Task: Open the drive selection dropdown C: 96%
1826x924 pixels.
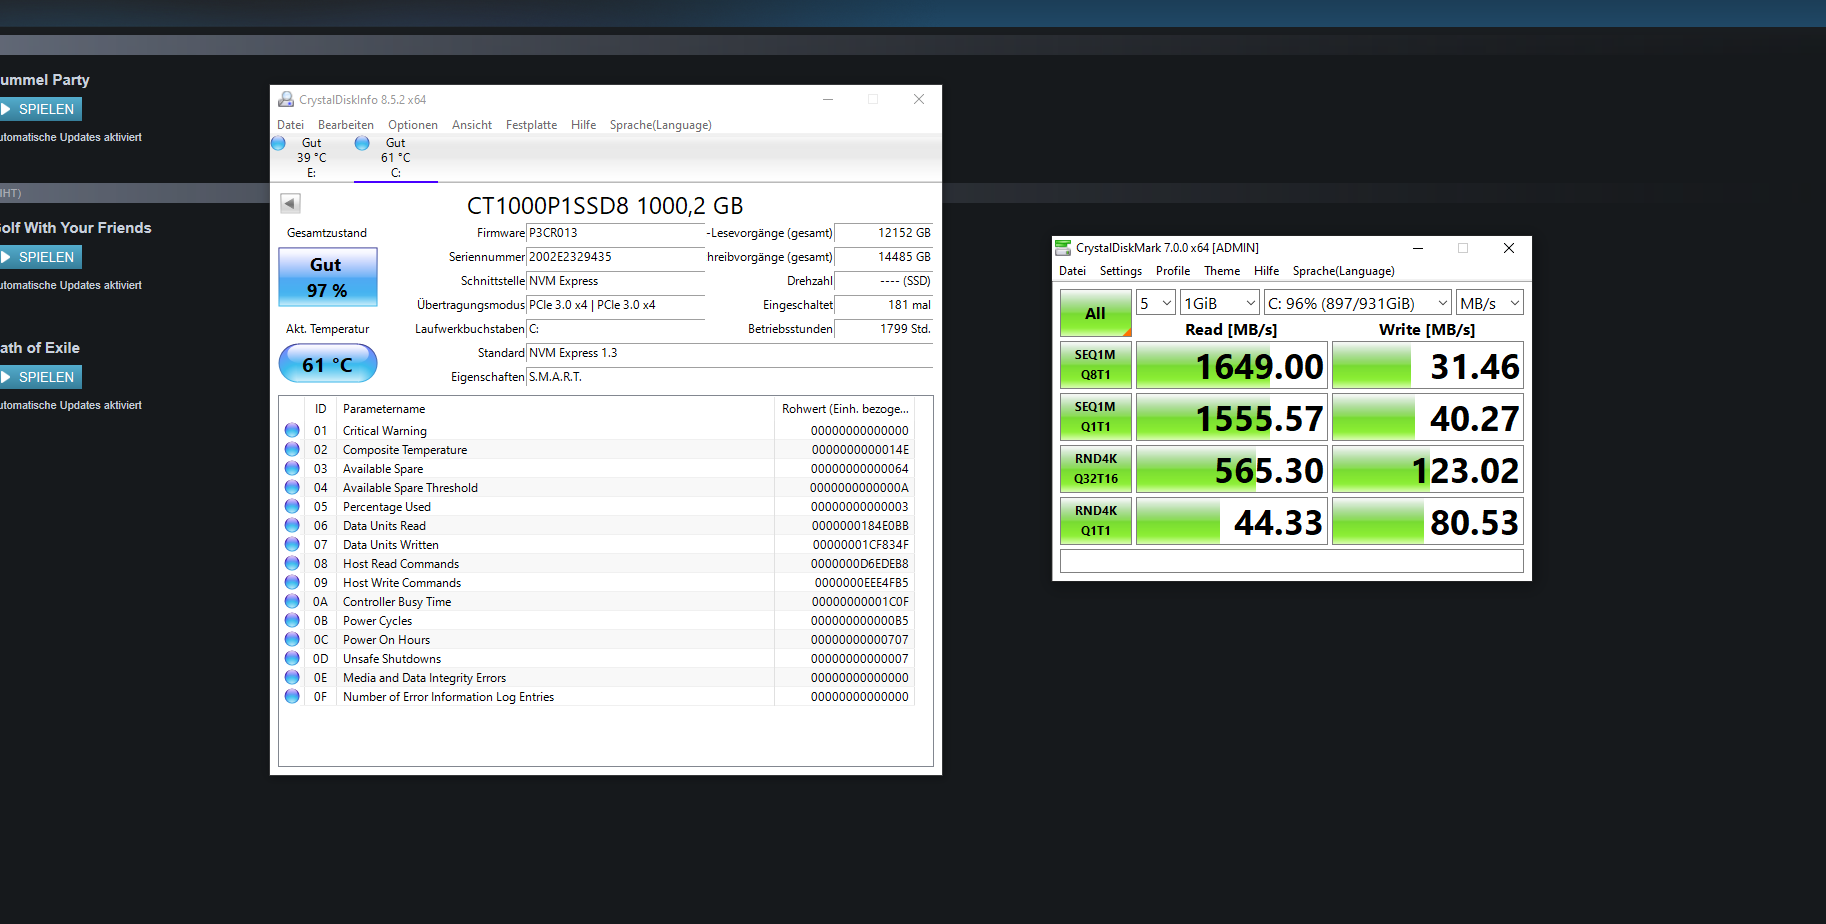Action: (x=1357, y=303)
